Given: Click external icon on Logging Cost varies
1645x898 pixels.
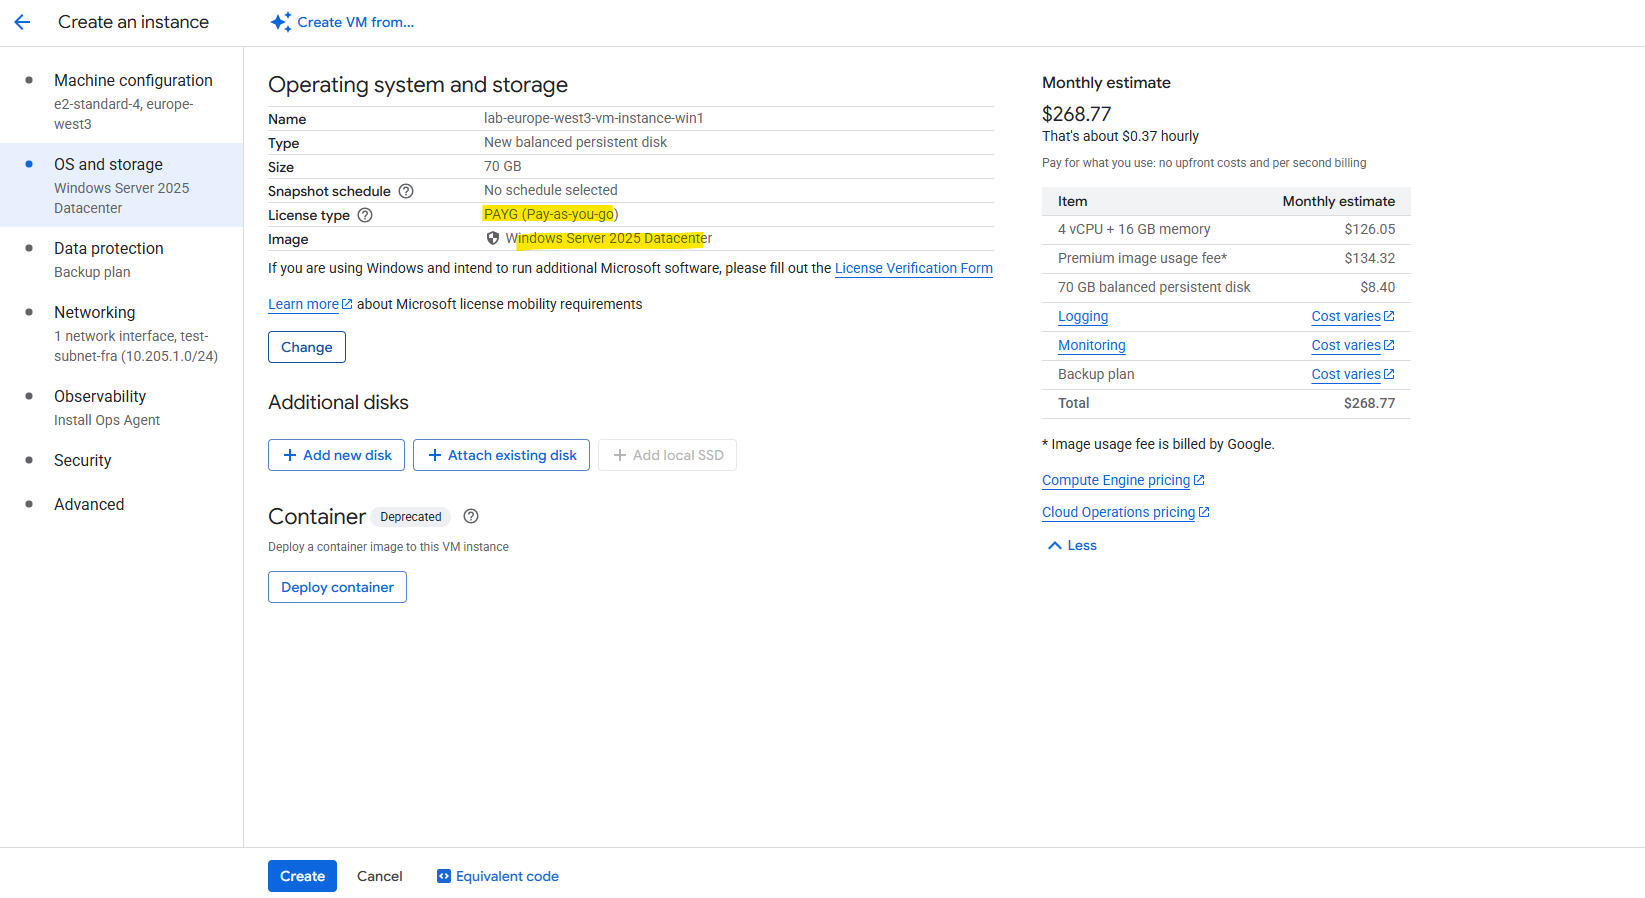Looking at the screenshot, I should point(1389,316).
